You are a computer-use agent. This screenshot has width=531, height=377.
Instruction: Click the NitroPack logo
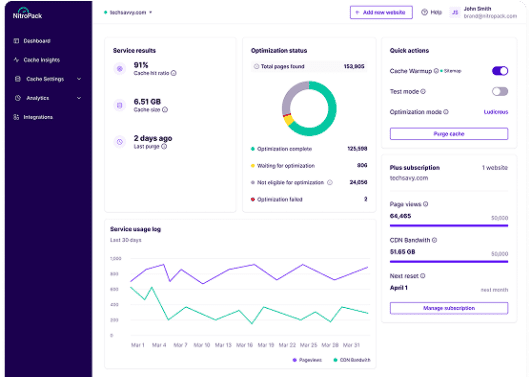pyautogui.click(x=27, y=13)
